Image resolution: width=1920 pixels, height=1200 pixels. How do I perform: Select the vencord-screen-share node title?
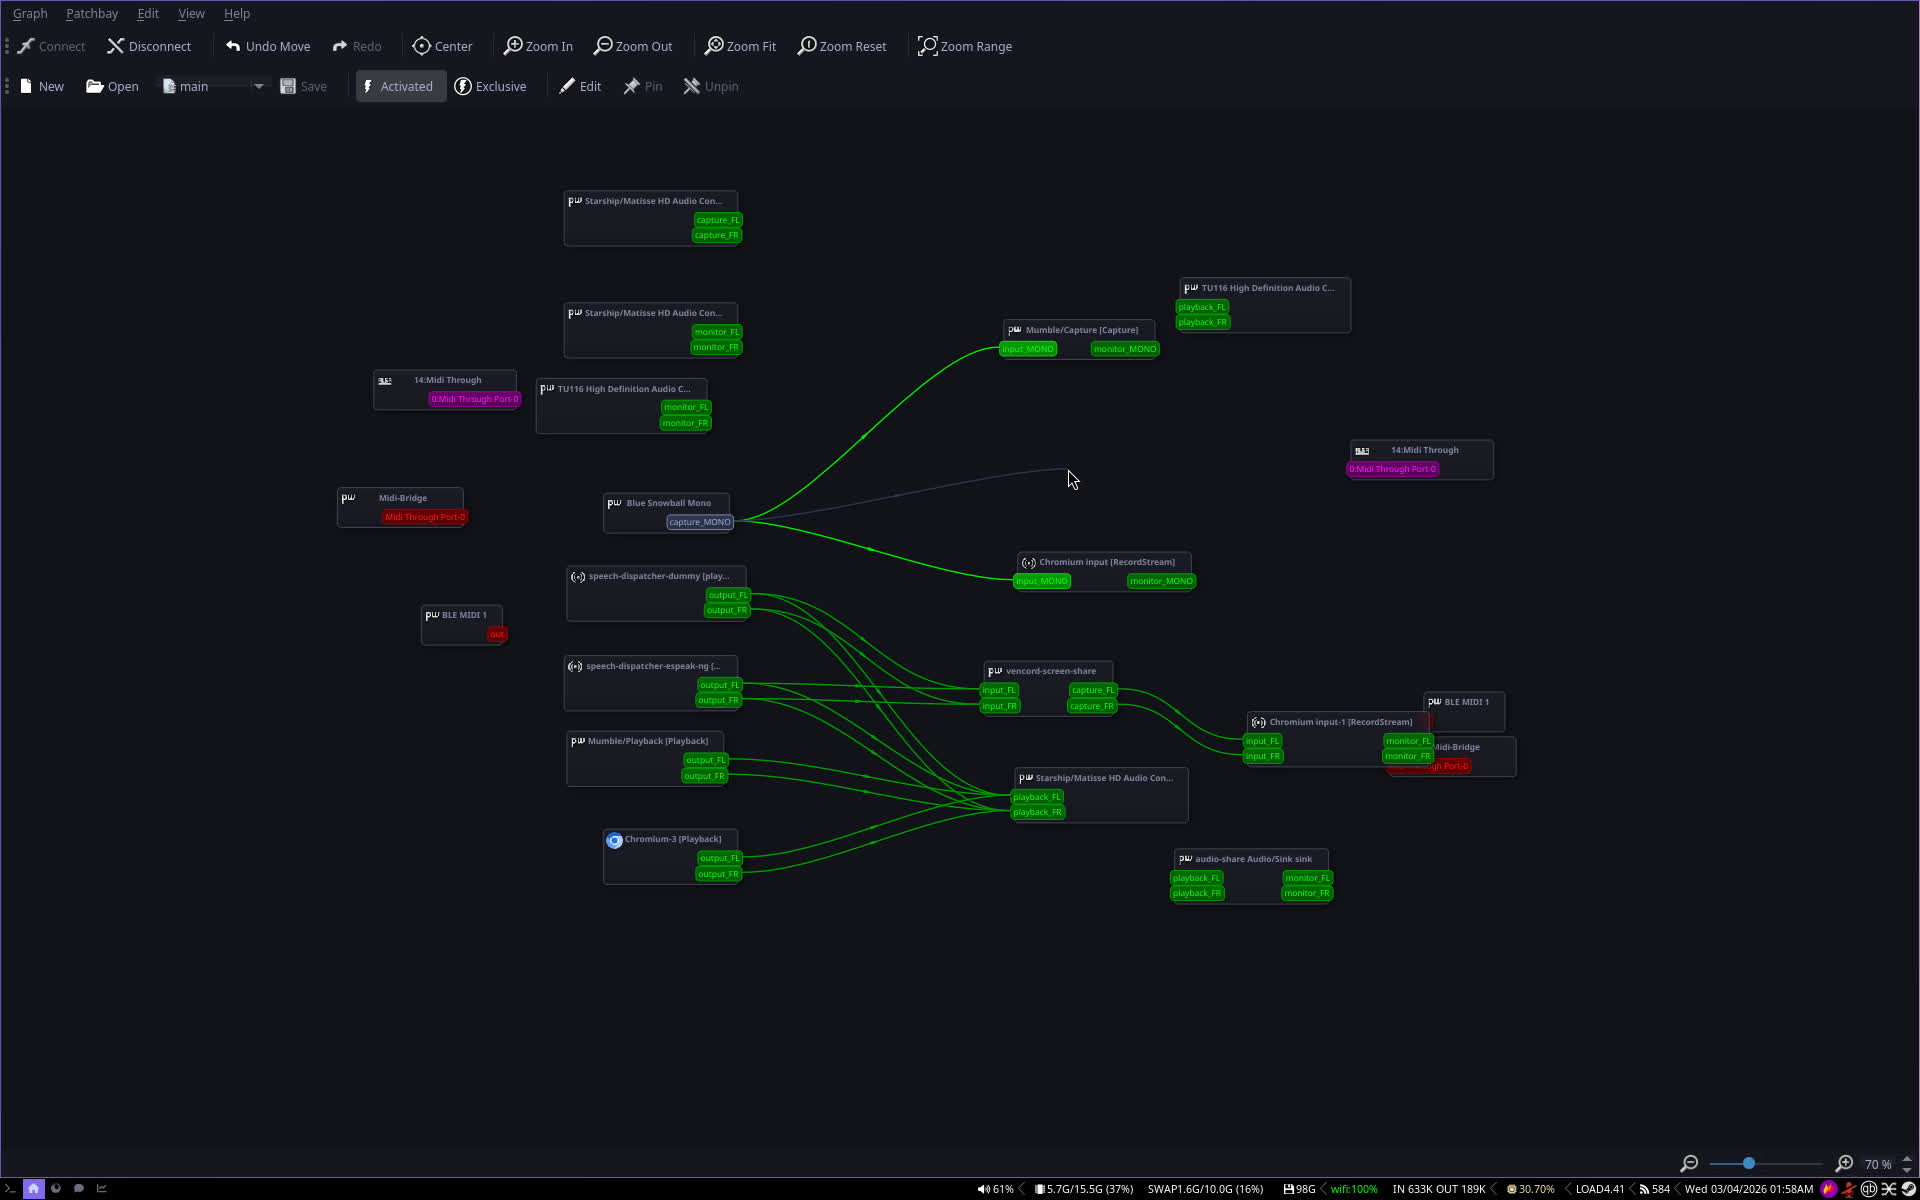click(x=1051, y=671)
